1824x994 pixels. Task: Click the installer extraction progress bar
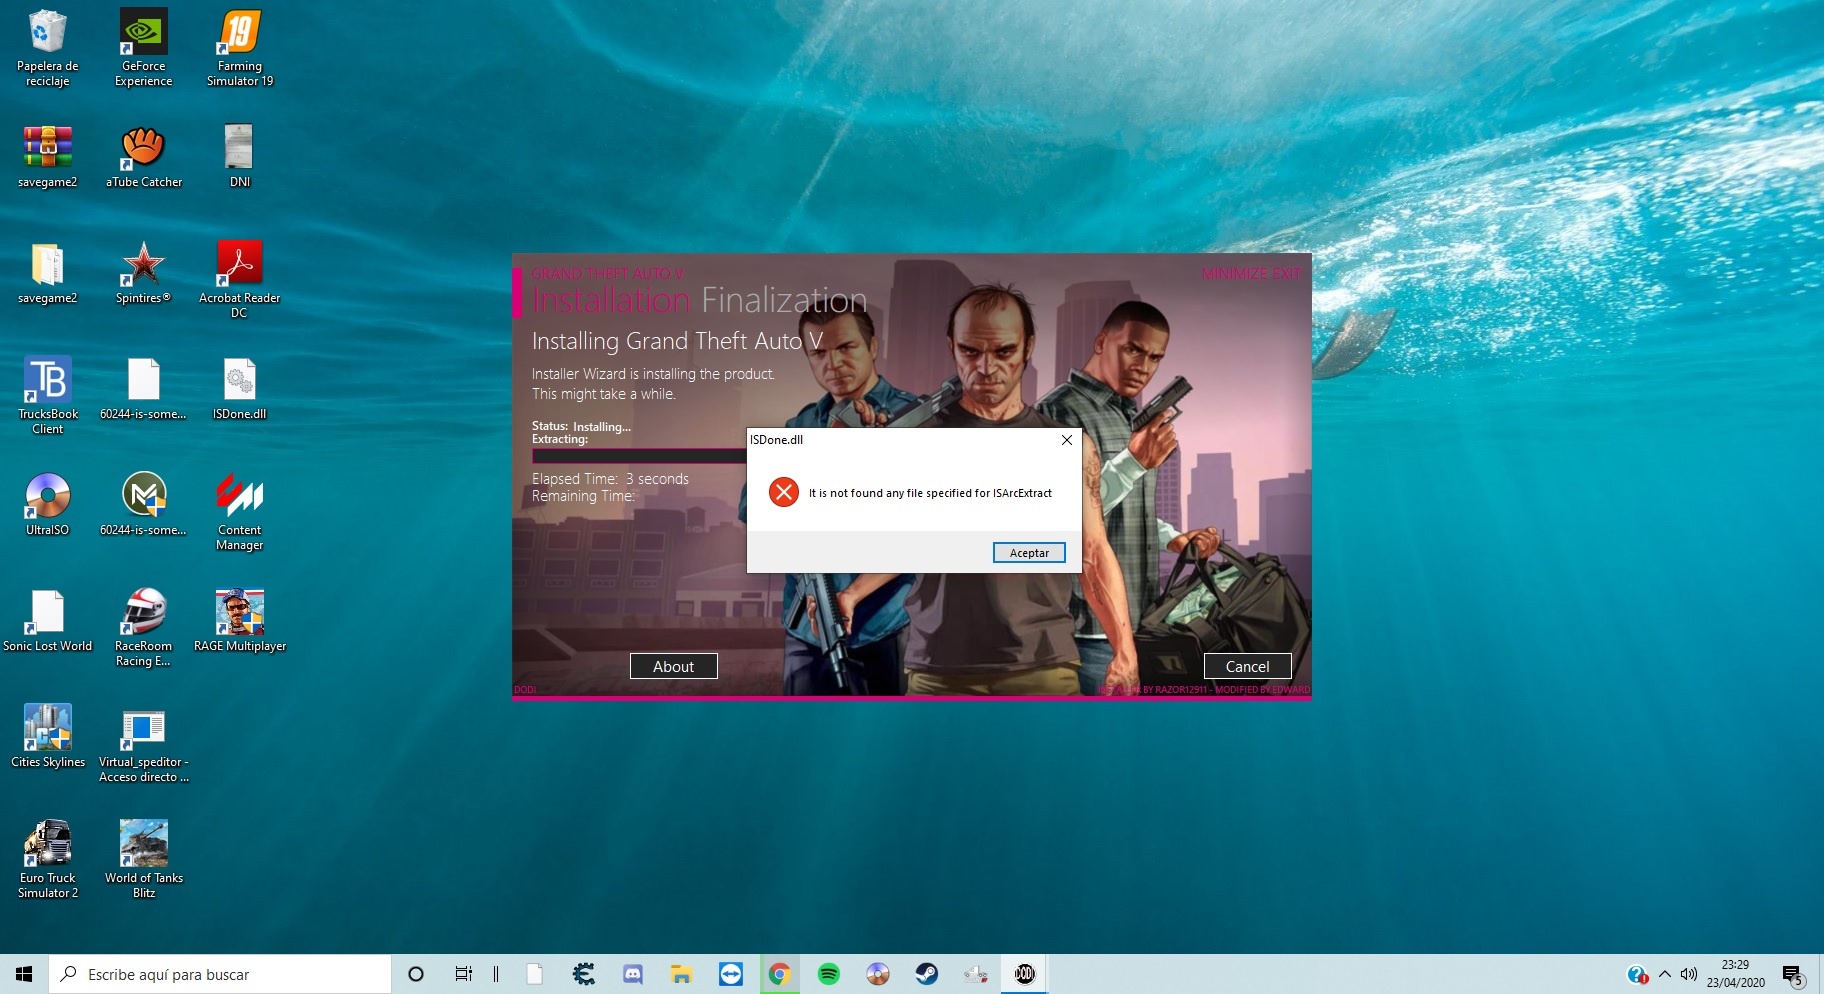639,456
